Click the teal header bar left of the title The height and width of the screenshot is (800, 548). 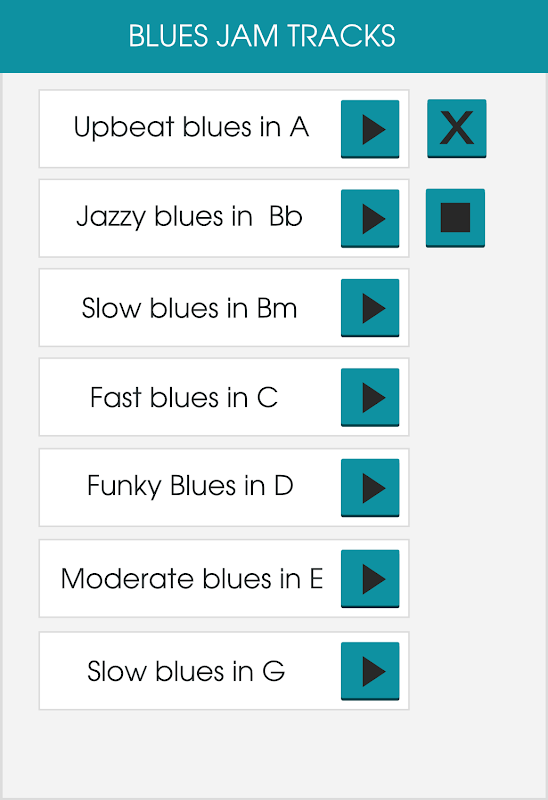click(64, 36)
